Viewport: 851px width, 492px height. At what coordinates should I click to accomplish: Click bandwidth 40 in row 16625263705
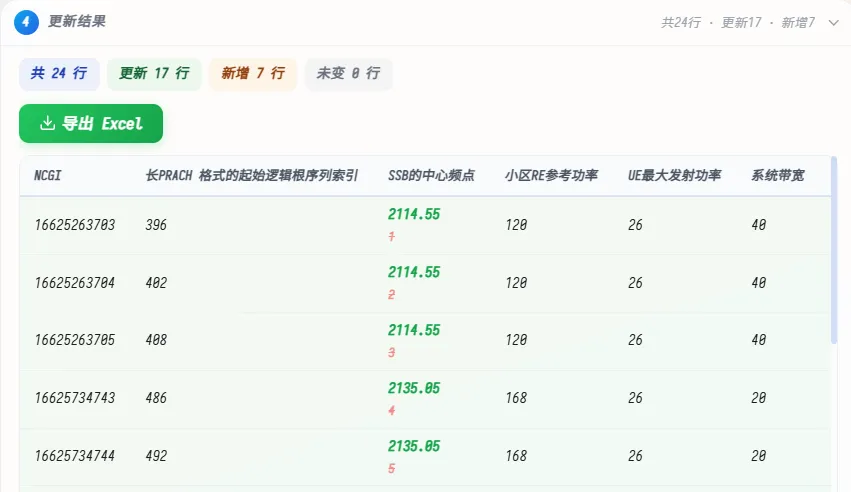coord(759,340)
